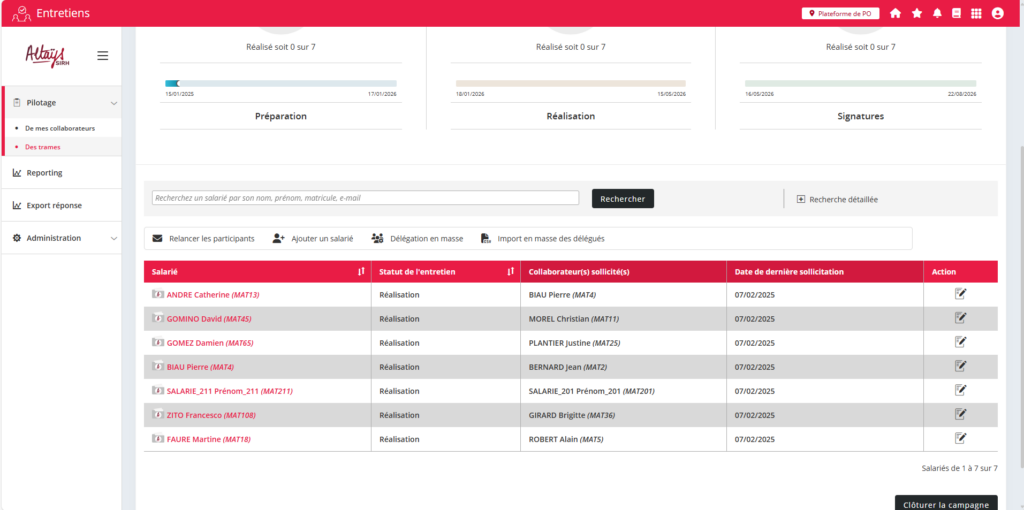Select De mes collaborateurs submenu item
This screenshot has width=1024, height=510.
click(x=59, y=128)
